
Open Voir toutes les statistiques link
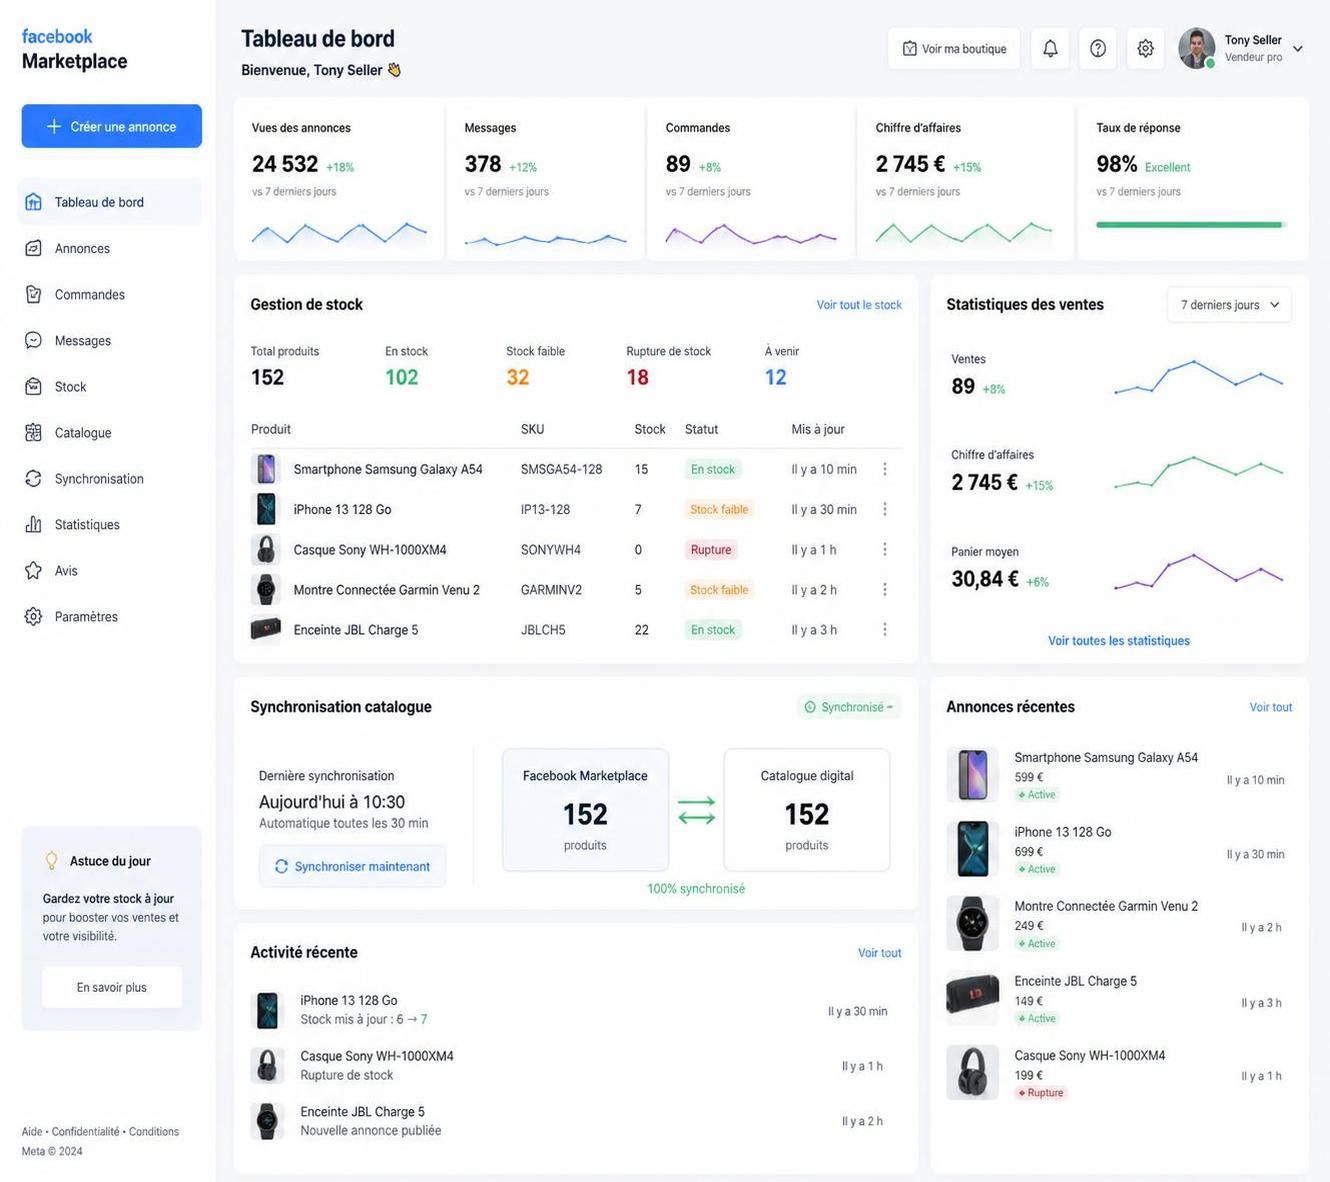(1119, 641)
